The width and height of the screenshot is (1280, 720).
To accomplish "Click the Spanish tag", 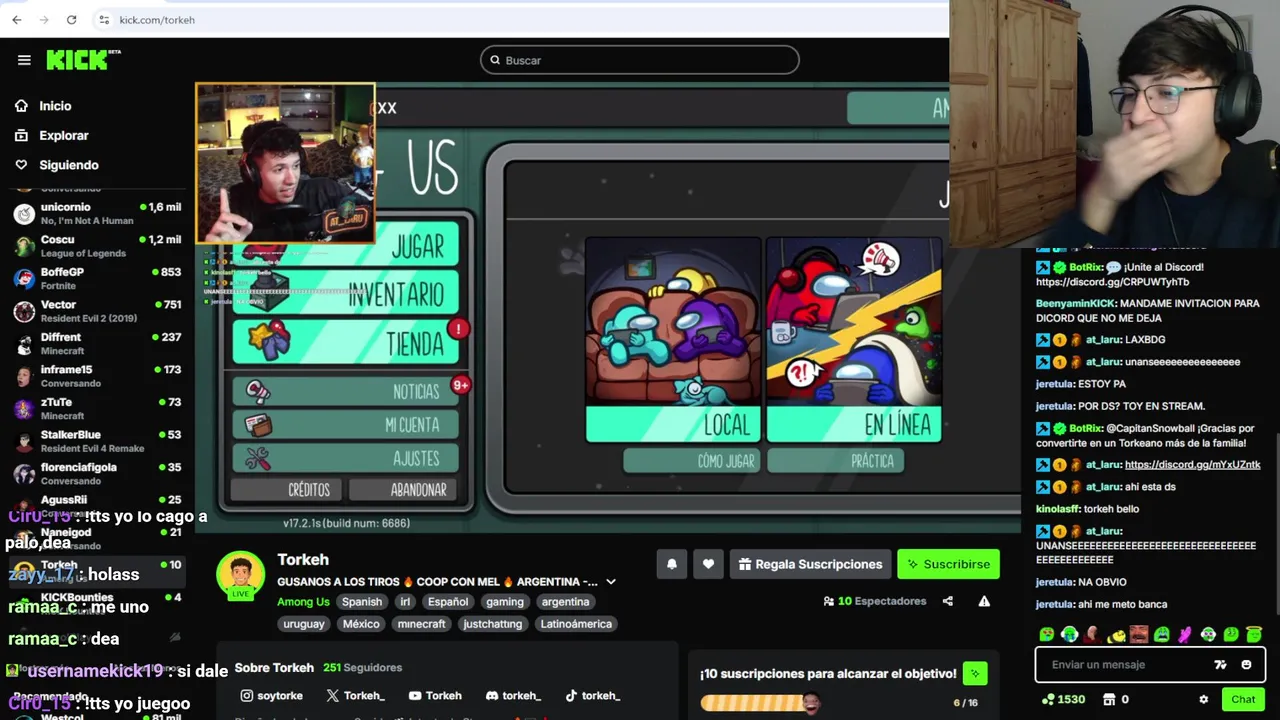I will pyautogui.click(x=362, y=602).
